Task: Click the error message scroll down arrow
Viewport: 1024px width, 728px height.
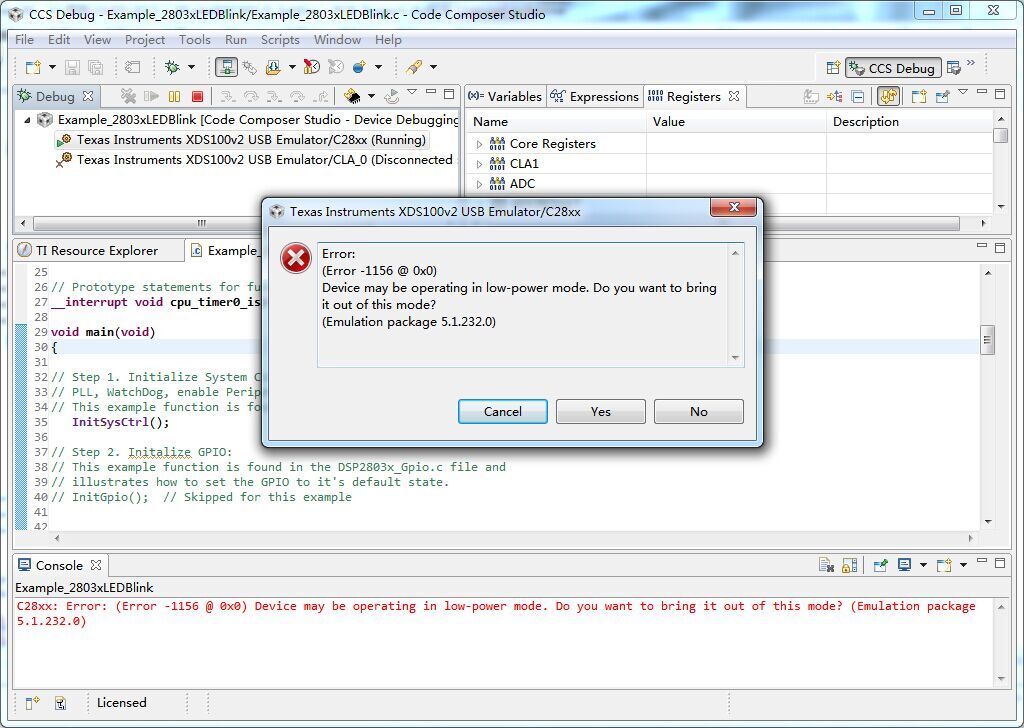Action: 735,357
